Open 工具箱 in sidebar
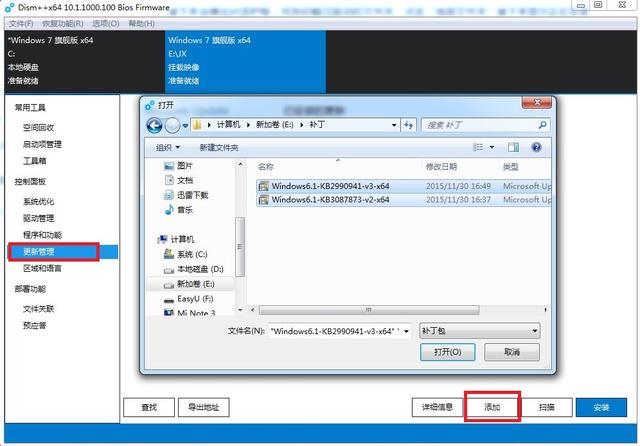Viewport: 640px width, 446px height. [x=35, y=161]
